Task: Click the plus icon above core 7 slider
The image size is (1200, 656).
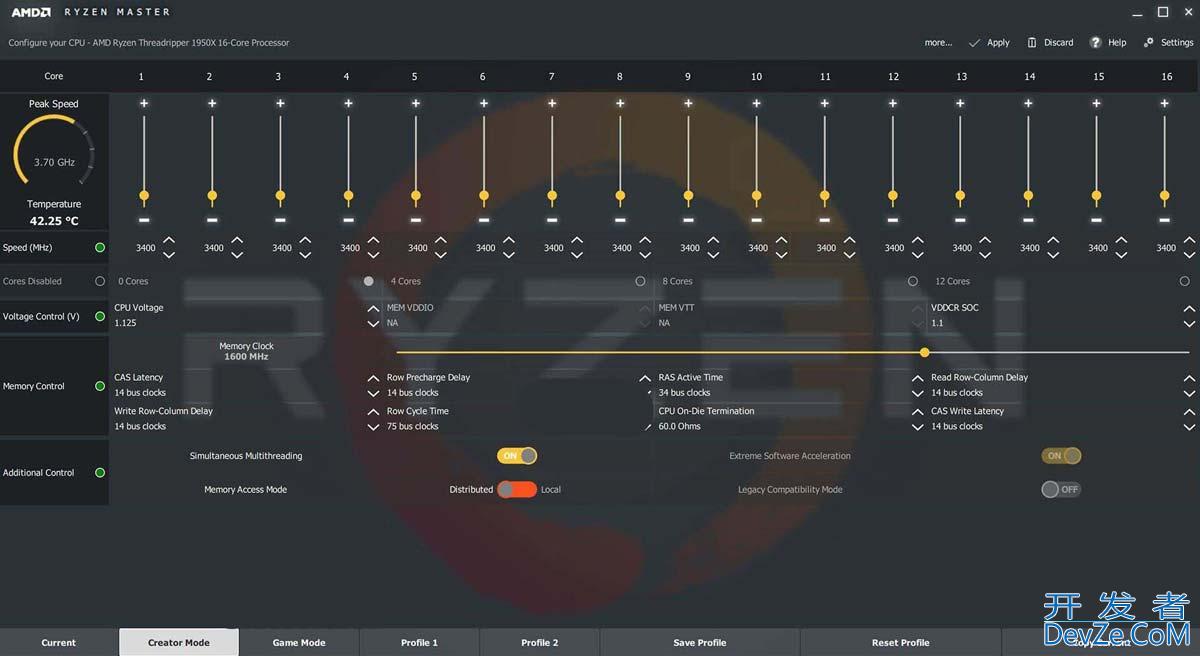Action: click(552, 103)
